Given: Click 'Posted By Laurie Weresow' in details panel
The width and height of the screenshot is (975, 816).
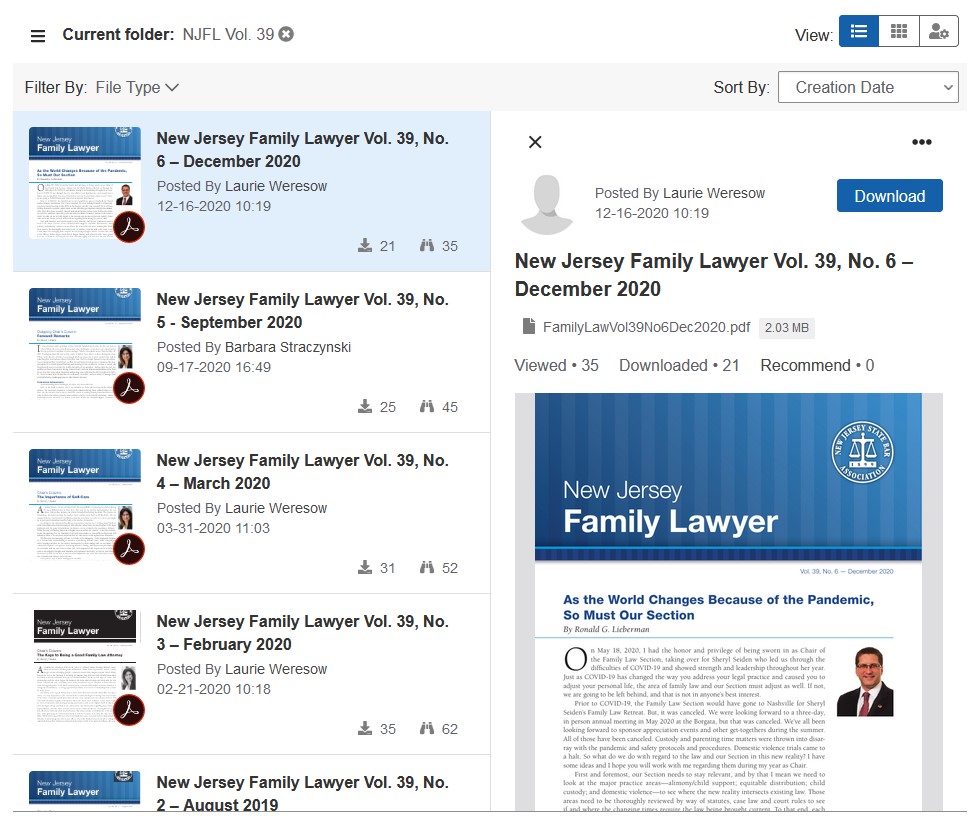Looking at the screenshot, I should 680,193.
